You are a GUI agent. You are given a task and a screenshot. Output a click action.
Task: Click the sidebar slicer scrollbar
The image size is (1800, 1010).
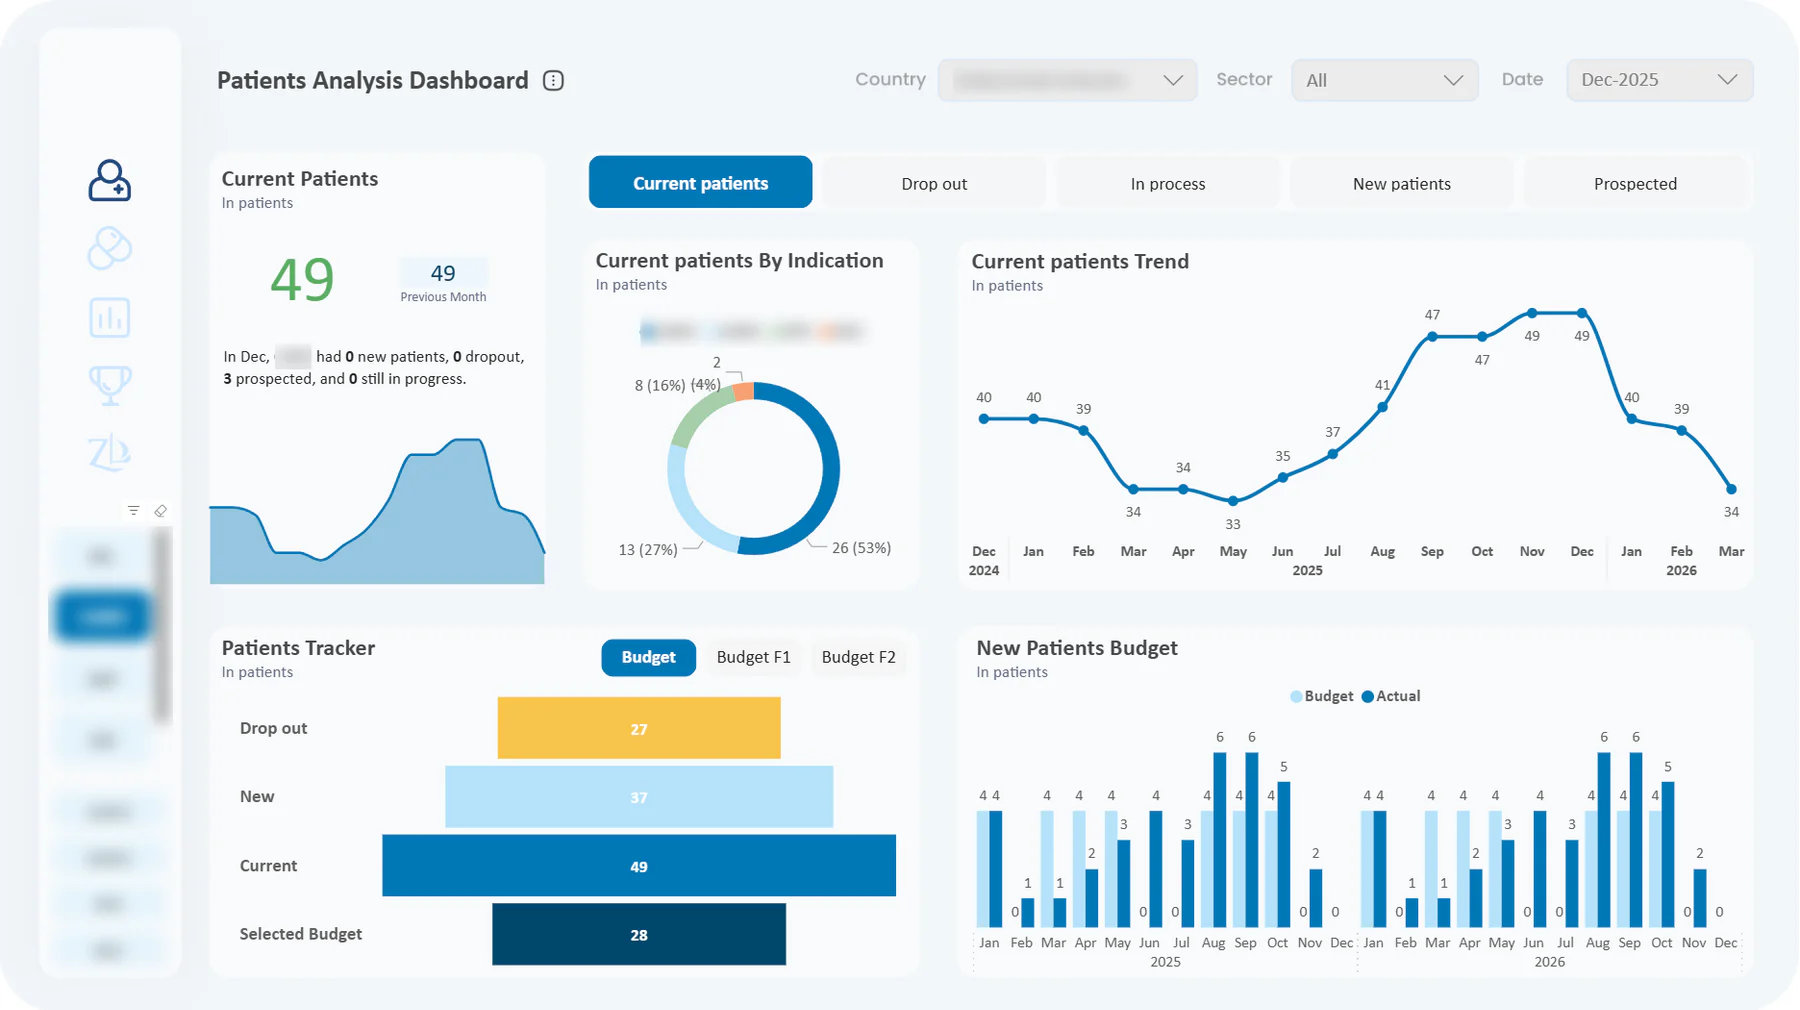[x=162, y=625]
